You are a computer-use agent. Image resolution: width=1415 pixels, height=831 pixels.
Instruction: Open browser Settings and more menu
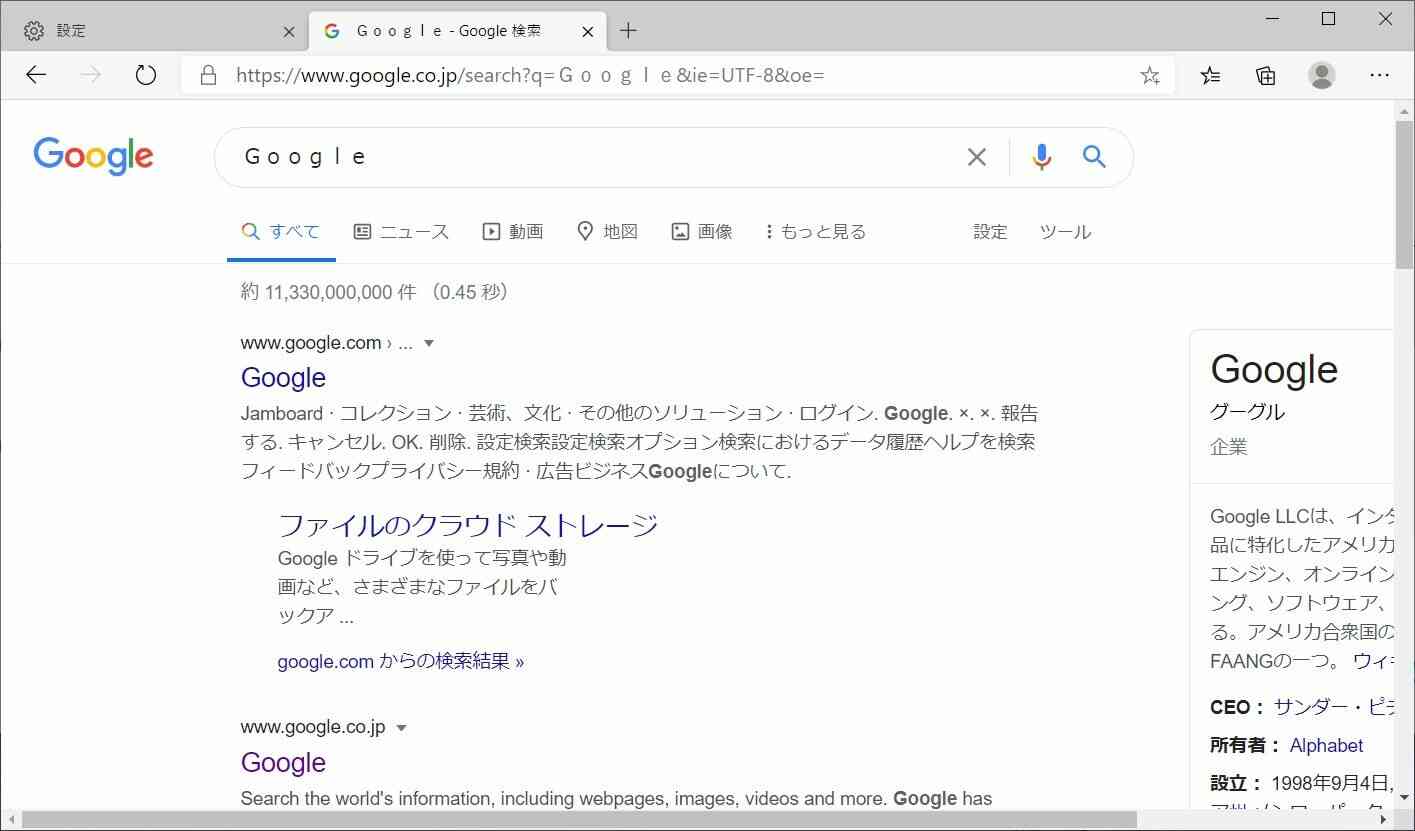click(x=1379, y=75)
